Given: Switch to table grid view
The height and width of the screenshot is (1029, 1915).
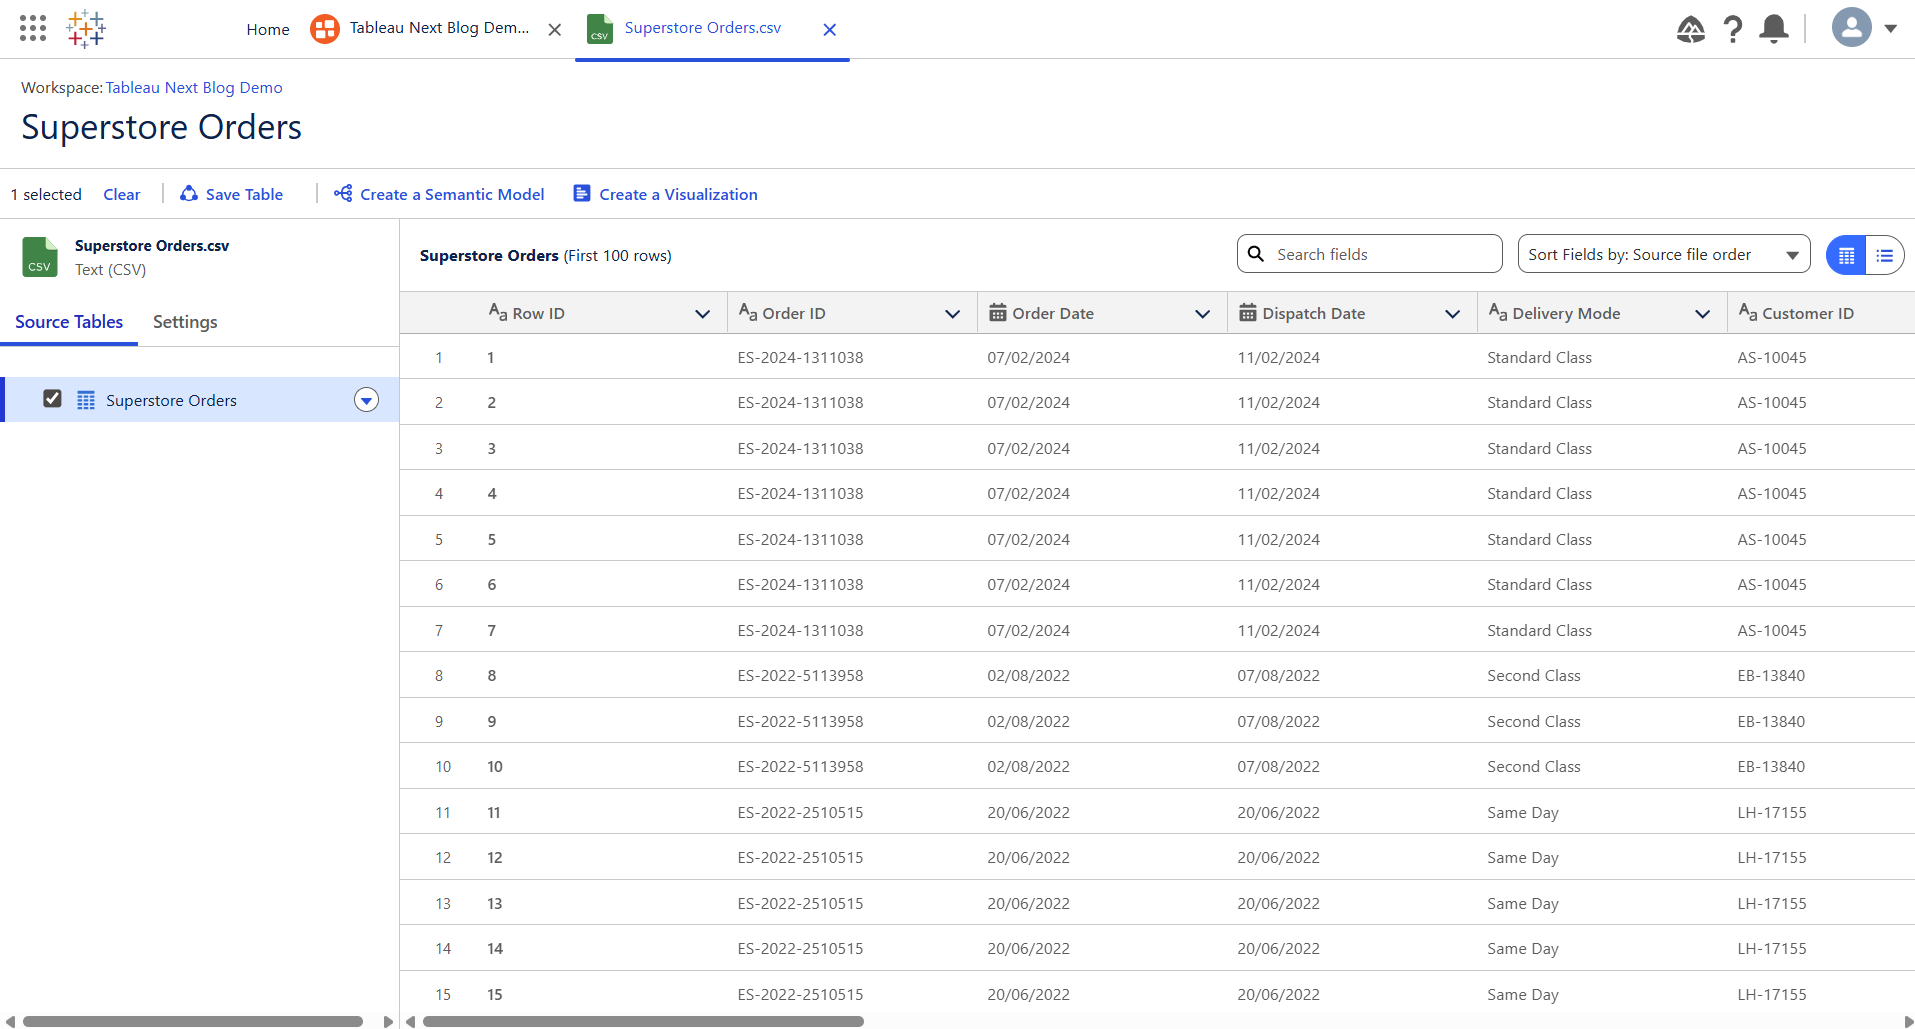Looking at the screenshot, I should click(1846, 255).
